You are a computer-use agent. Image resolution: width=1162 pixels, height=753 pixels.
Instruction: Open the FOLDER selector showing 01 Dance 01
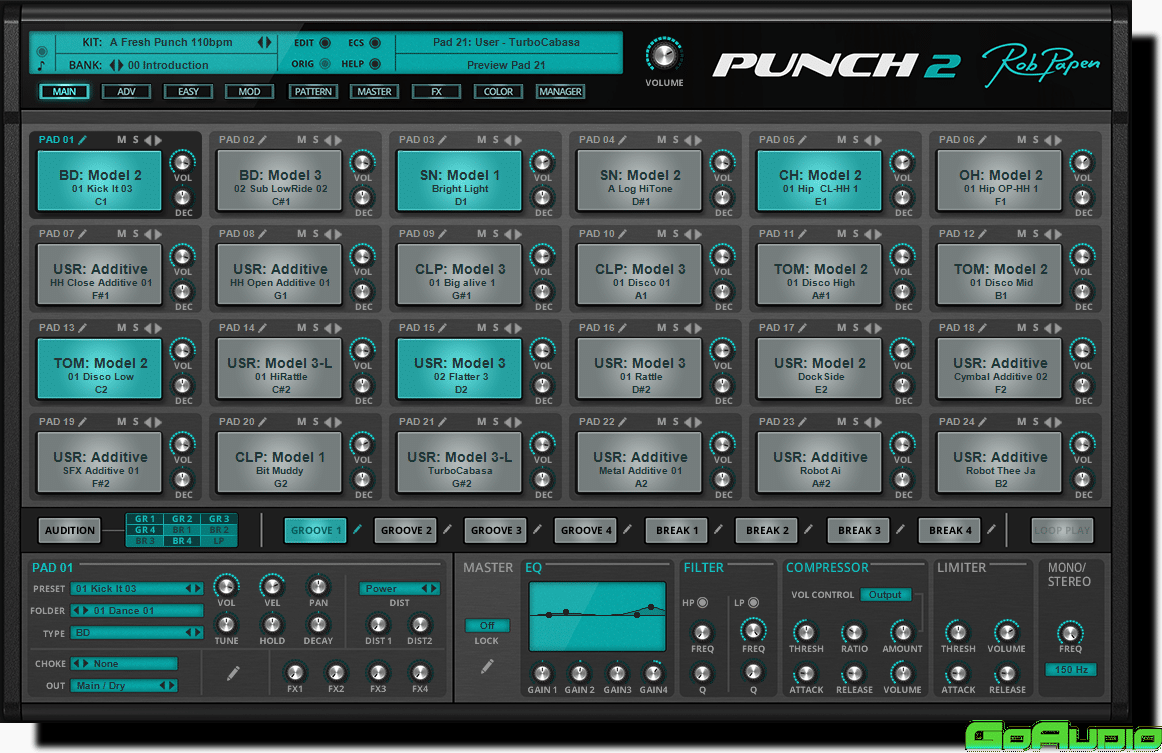137,611
